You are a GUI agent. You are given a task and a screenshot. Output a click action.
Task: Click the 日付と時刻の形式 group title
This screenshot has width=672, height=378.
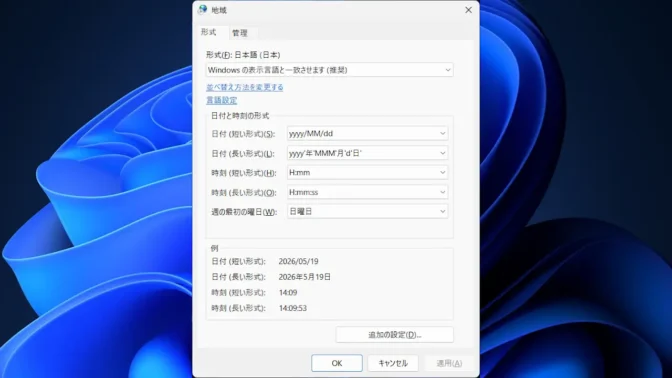point(240,116)
